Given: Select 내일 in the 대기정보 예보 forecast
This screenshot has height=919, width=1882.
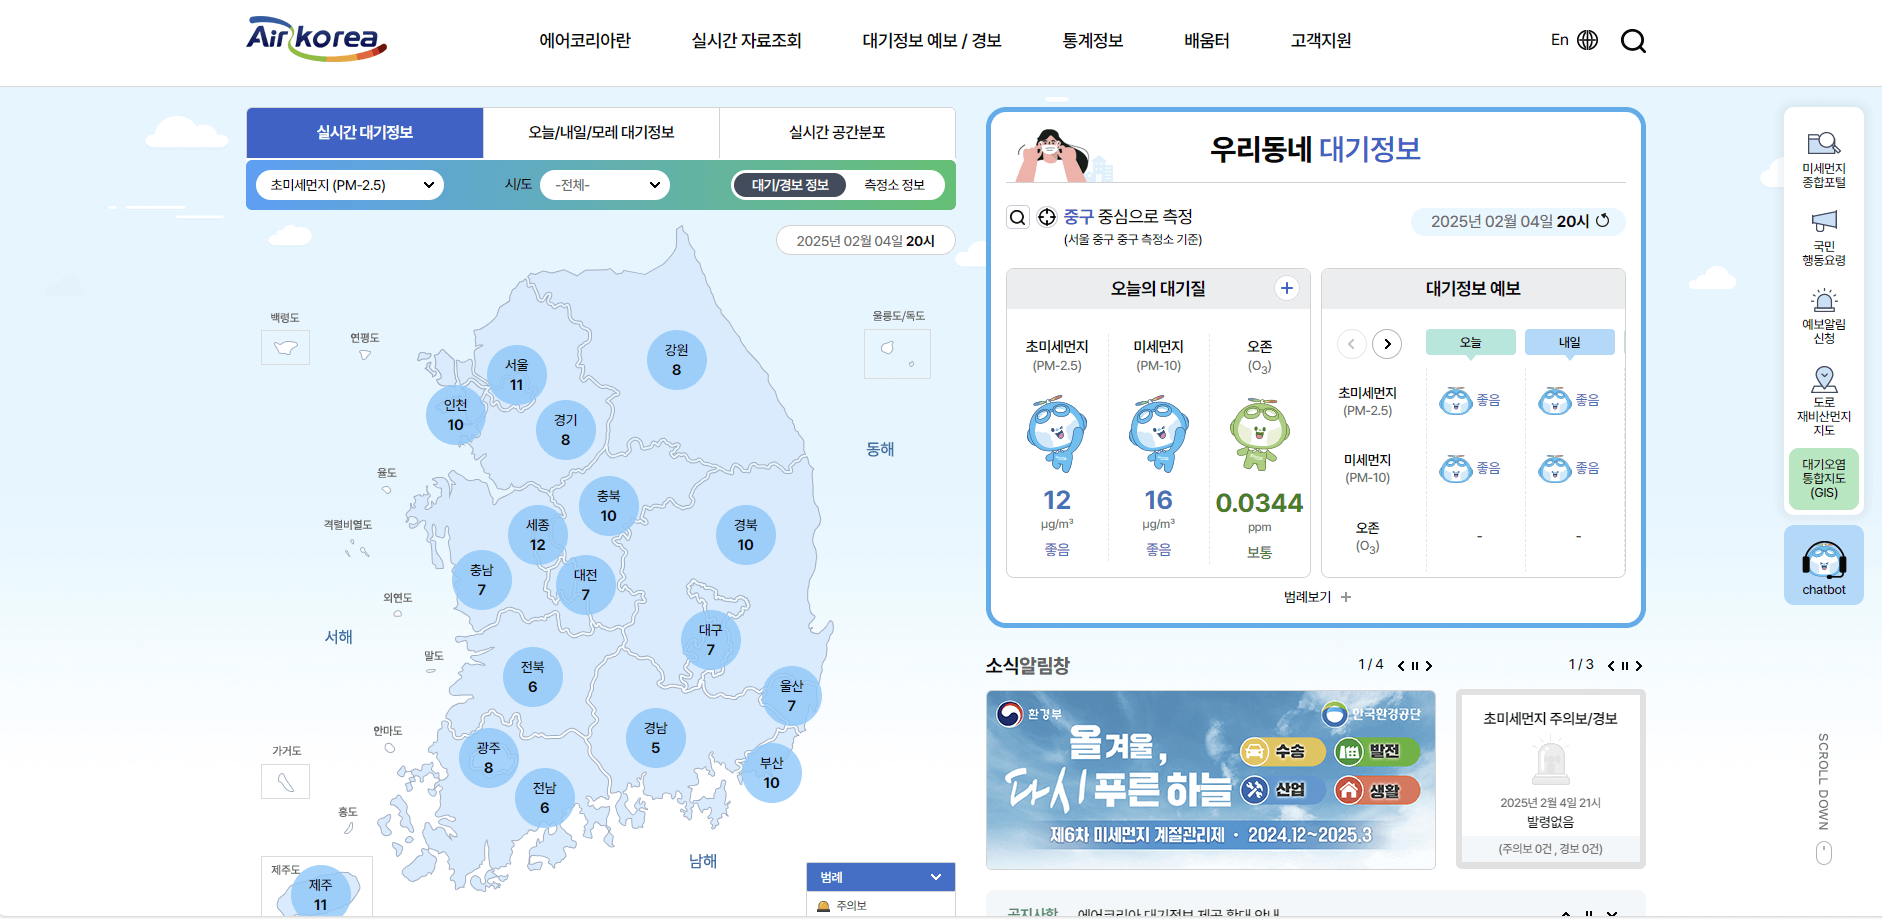Looking at the screenshot, I should click(1569, 341).
